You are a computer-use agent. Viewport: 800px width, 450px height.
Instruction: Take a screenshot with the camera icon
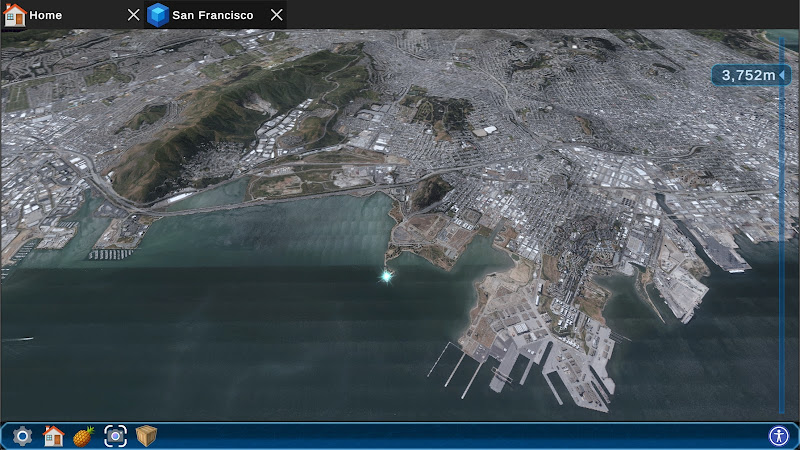point(115,436)
